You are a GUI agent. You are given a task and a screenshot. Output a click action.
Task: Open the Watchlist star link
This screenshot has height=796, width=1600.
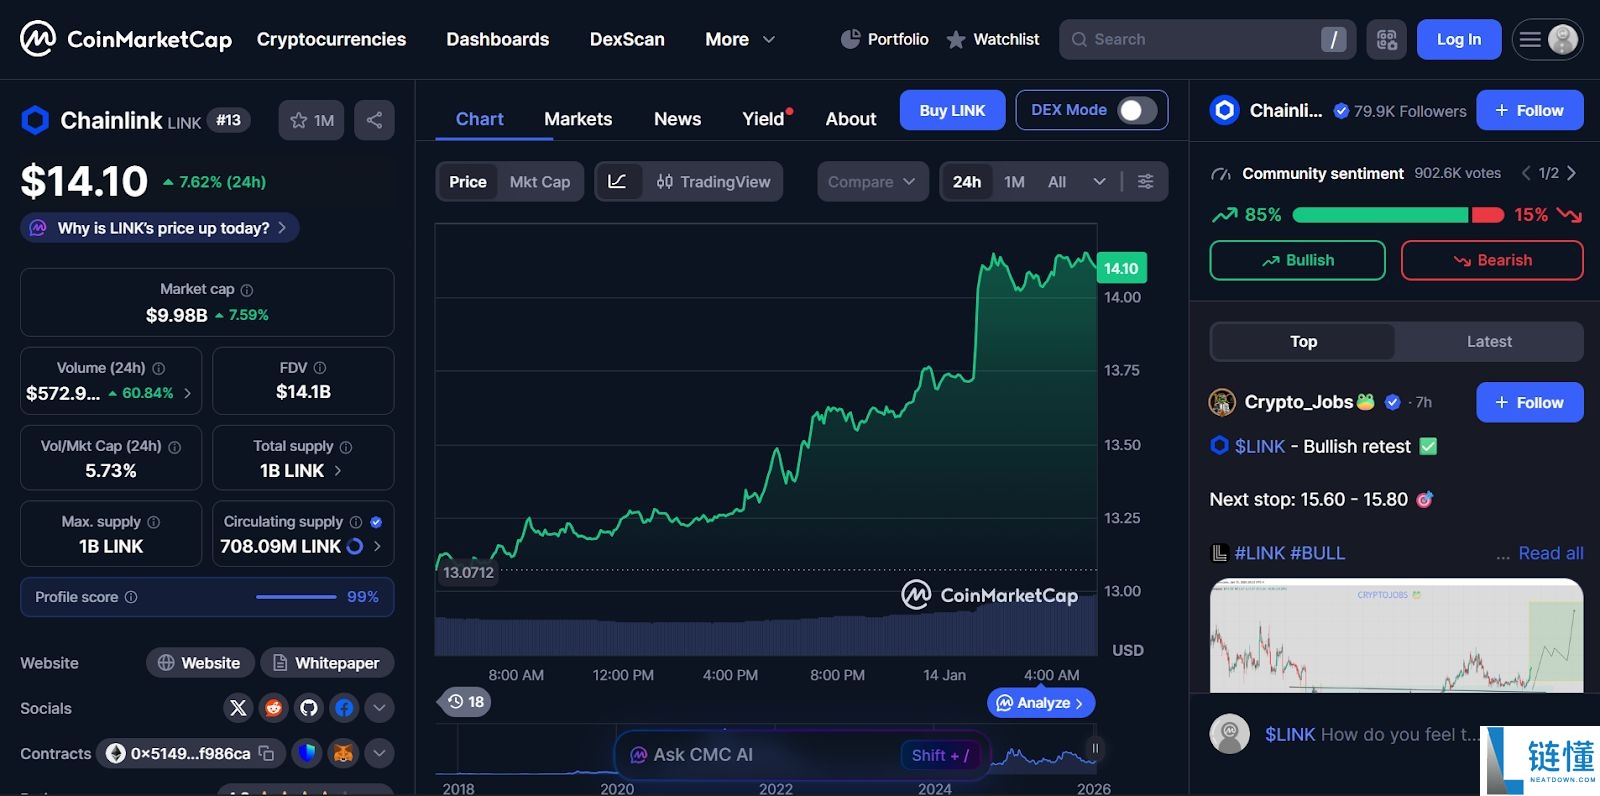pos(992,39)
